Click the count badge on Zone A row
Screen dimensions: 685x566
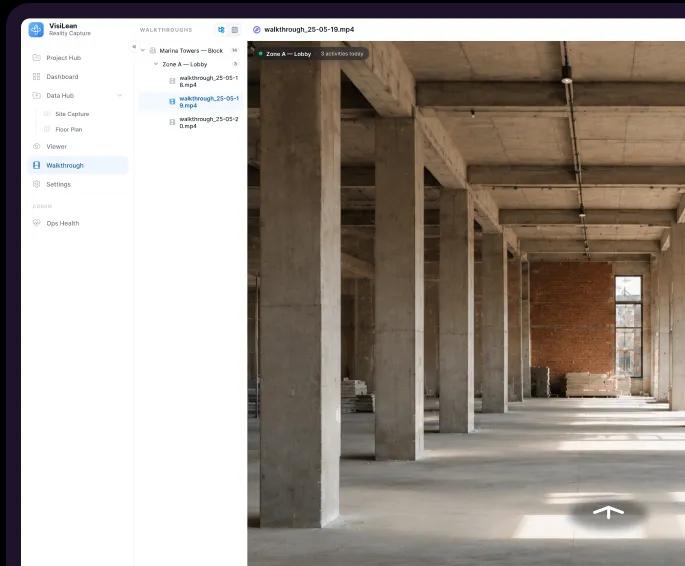(235, 64)
